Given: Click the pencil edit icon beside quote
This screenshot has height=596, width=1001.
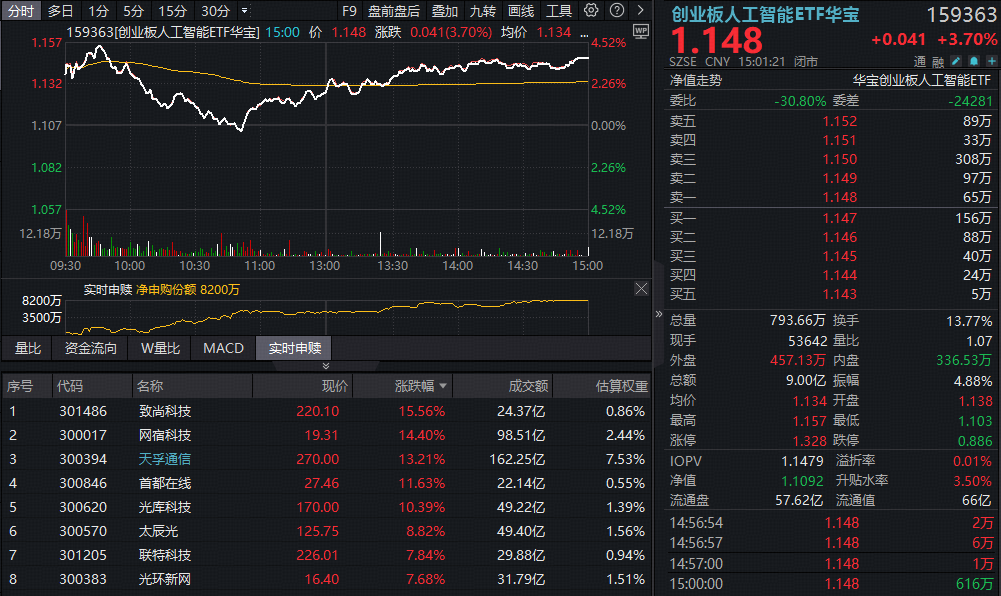Looking at the screenshot, I should coord(953,61).
